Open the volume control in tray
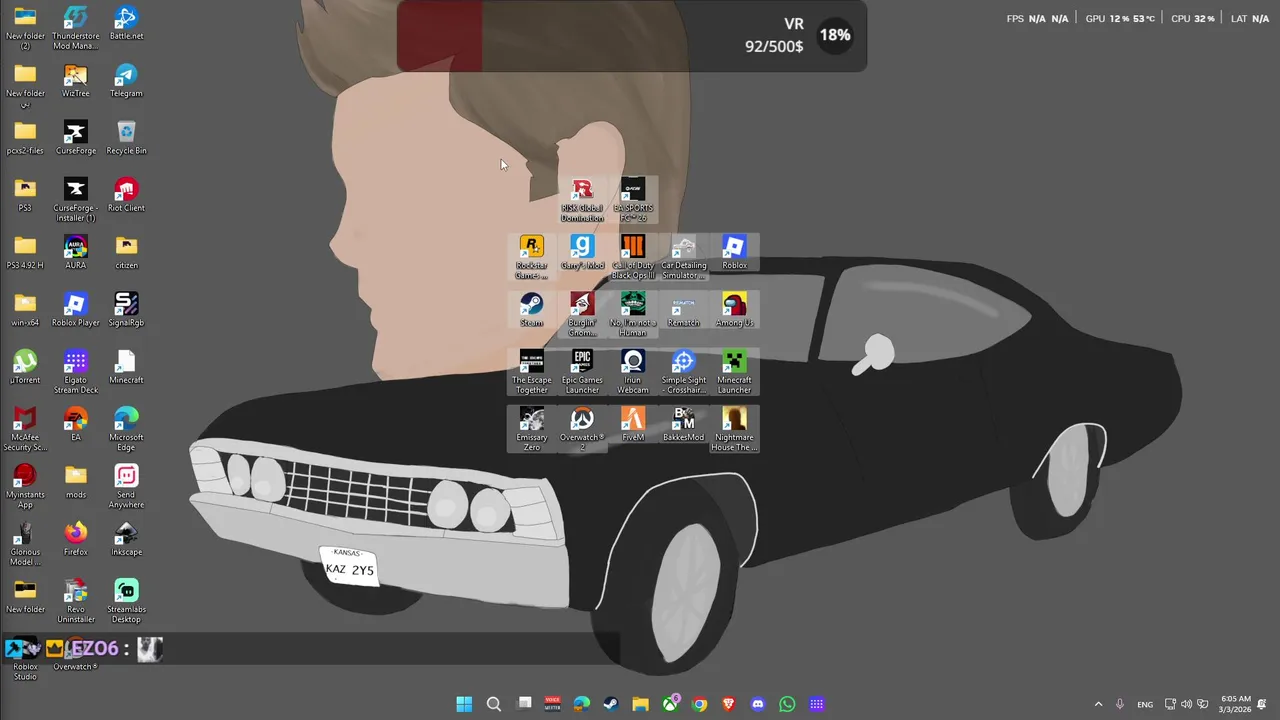The height and width of the screenshot is (720, 1280). click(1186, 704)
